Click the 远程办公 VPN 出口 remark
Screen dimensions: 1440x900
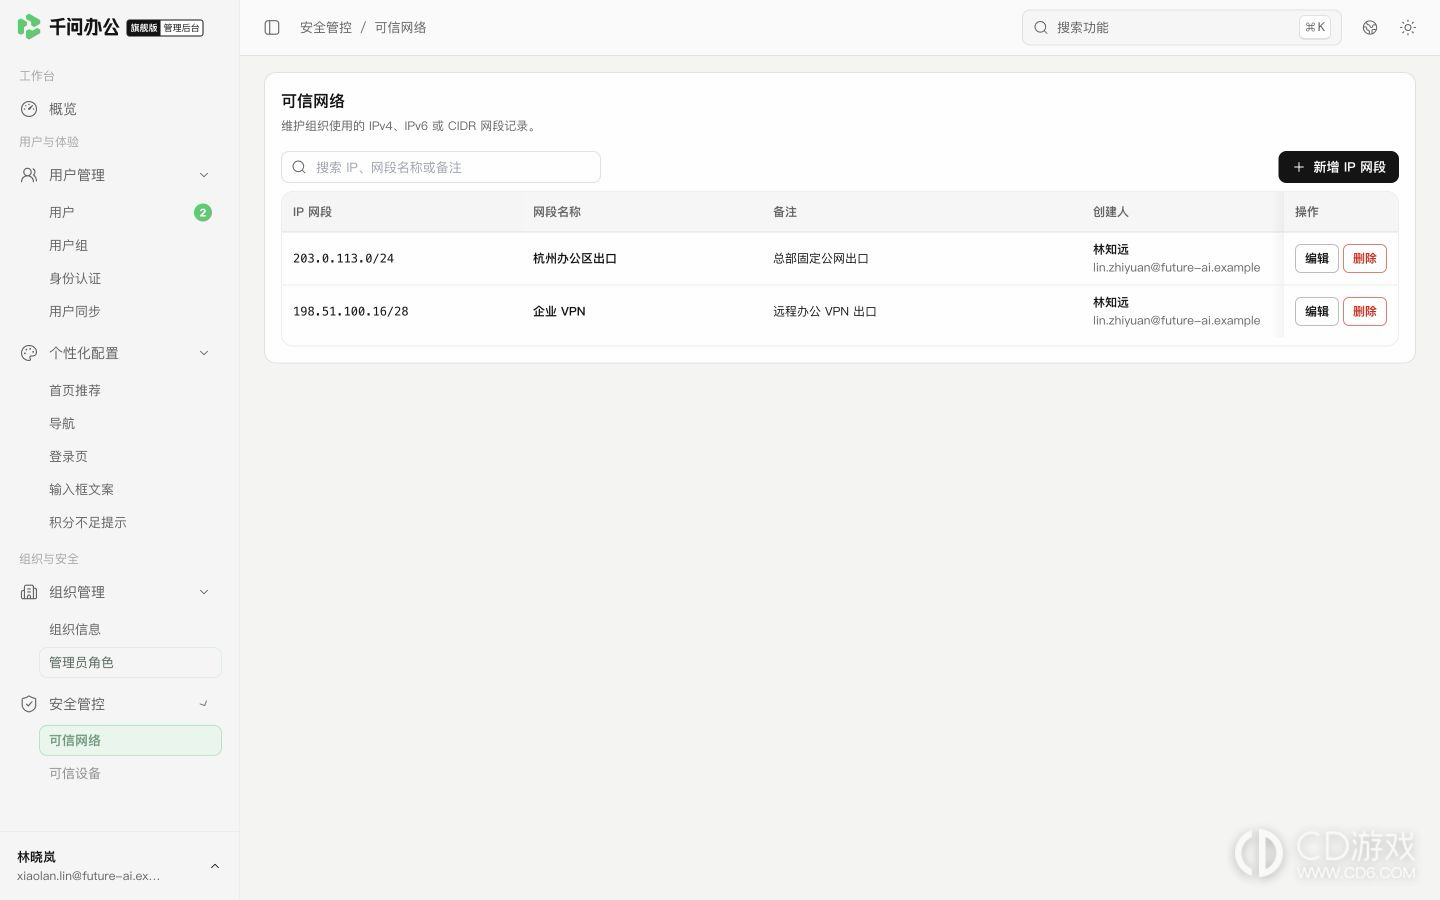825,311
